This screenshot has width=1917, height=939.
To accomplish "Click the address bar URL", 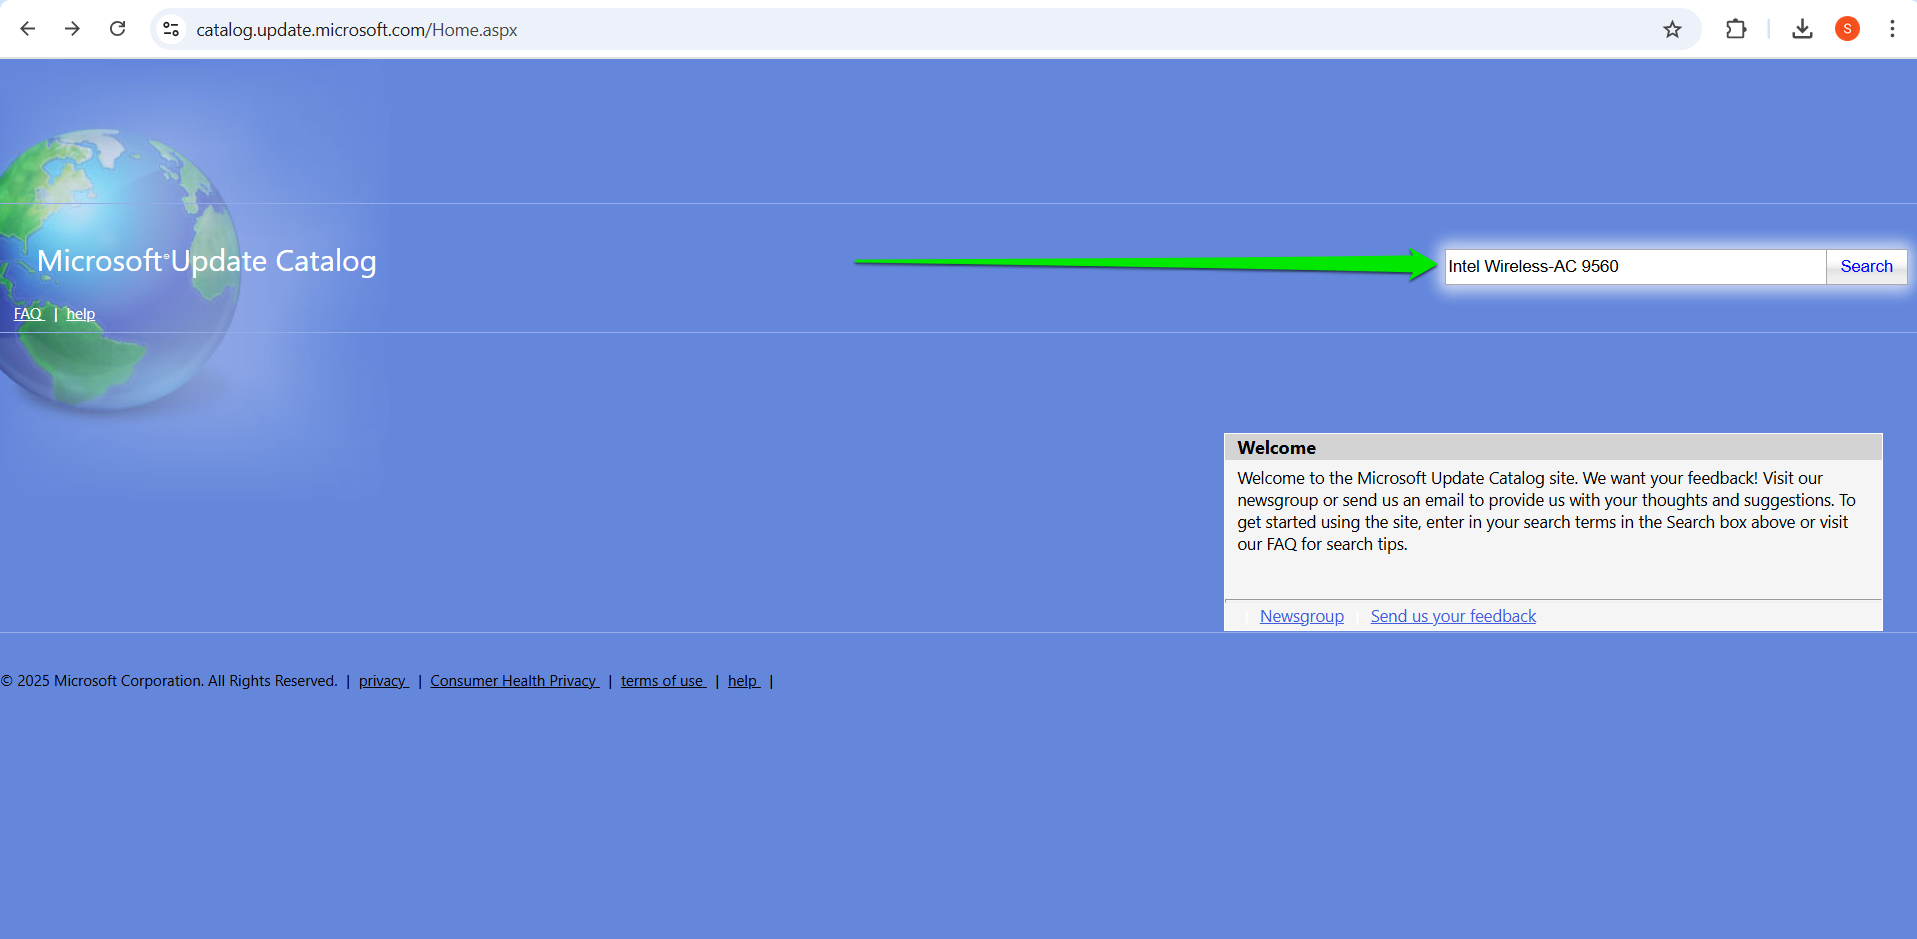I will pyautogui.click(x=357, y=30).
